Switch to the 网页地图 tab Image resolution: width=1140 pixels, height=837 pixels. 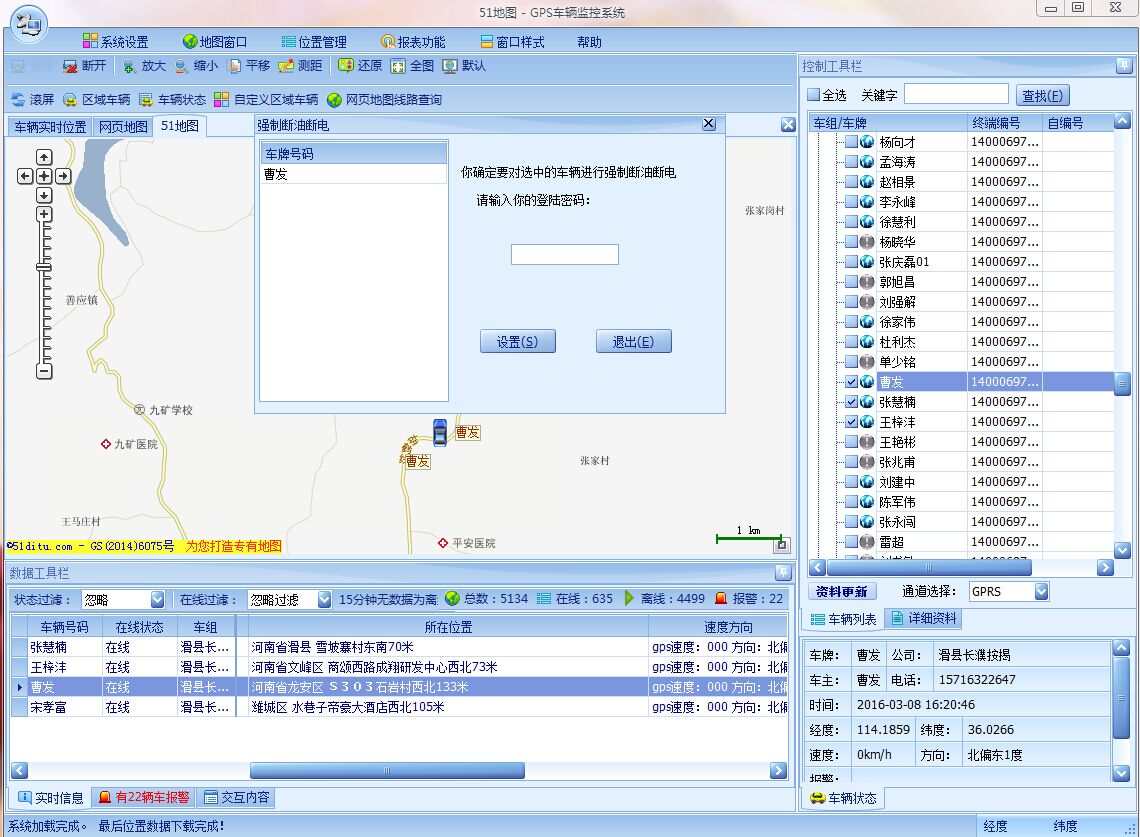coord(123,127)
